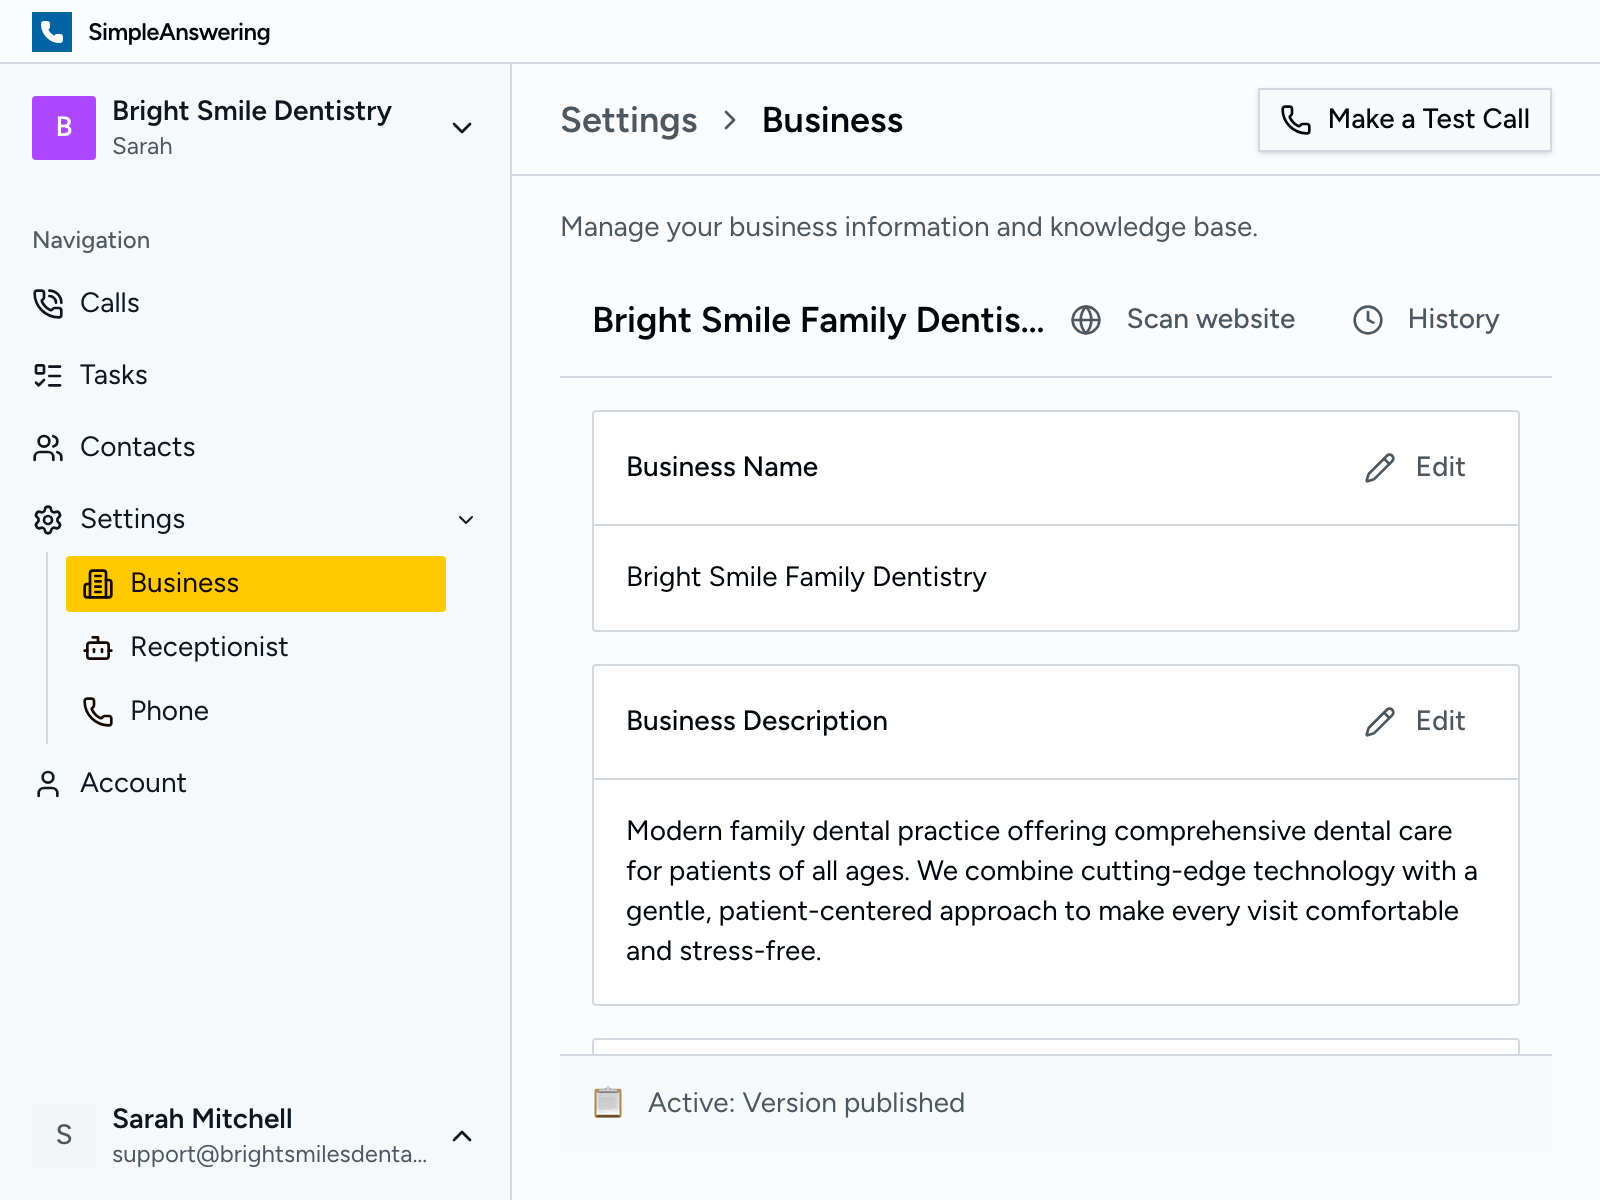Click the purple B workspace avatar

pyautogui.click(x=63, y=128)
